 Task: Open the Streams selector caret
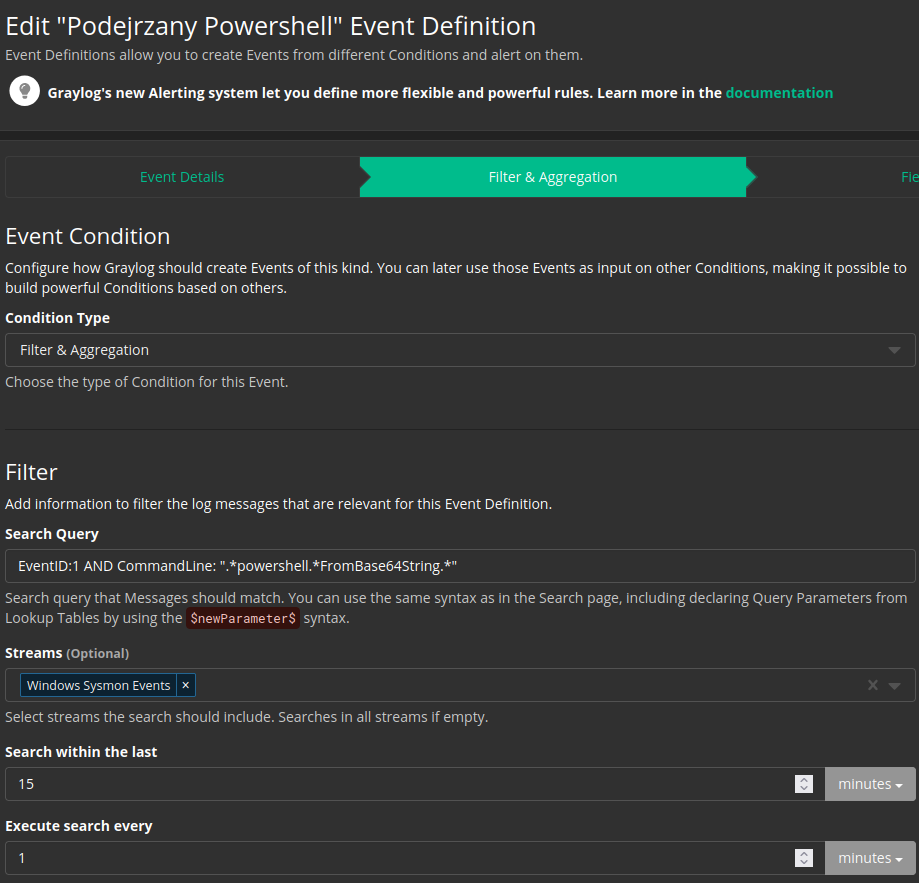[893, 685]
